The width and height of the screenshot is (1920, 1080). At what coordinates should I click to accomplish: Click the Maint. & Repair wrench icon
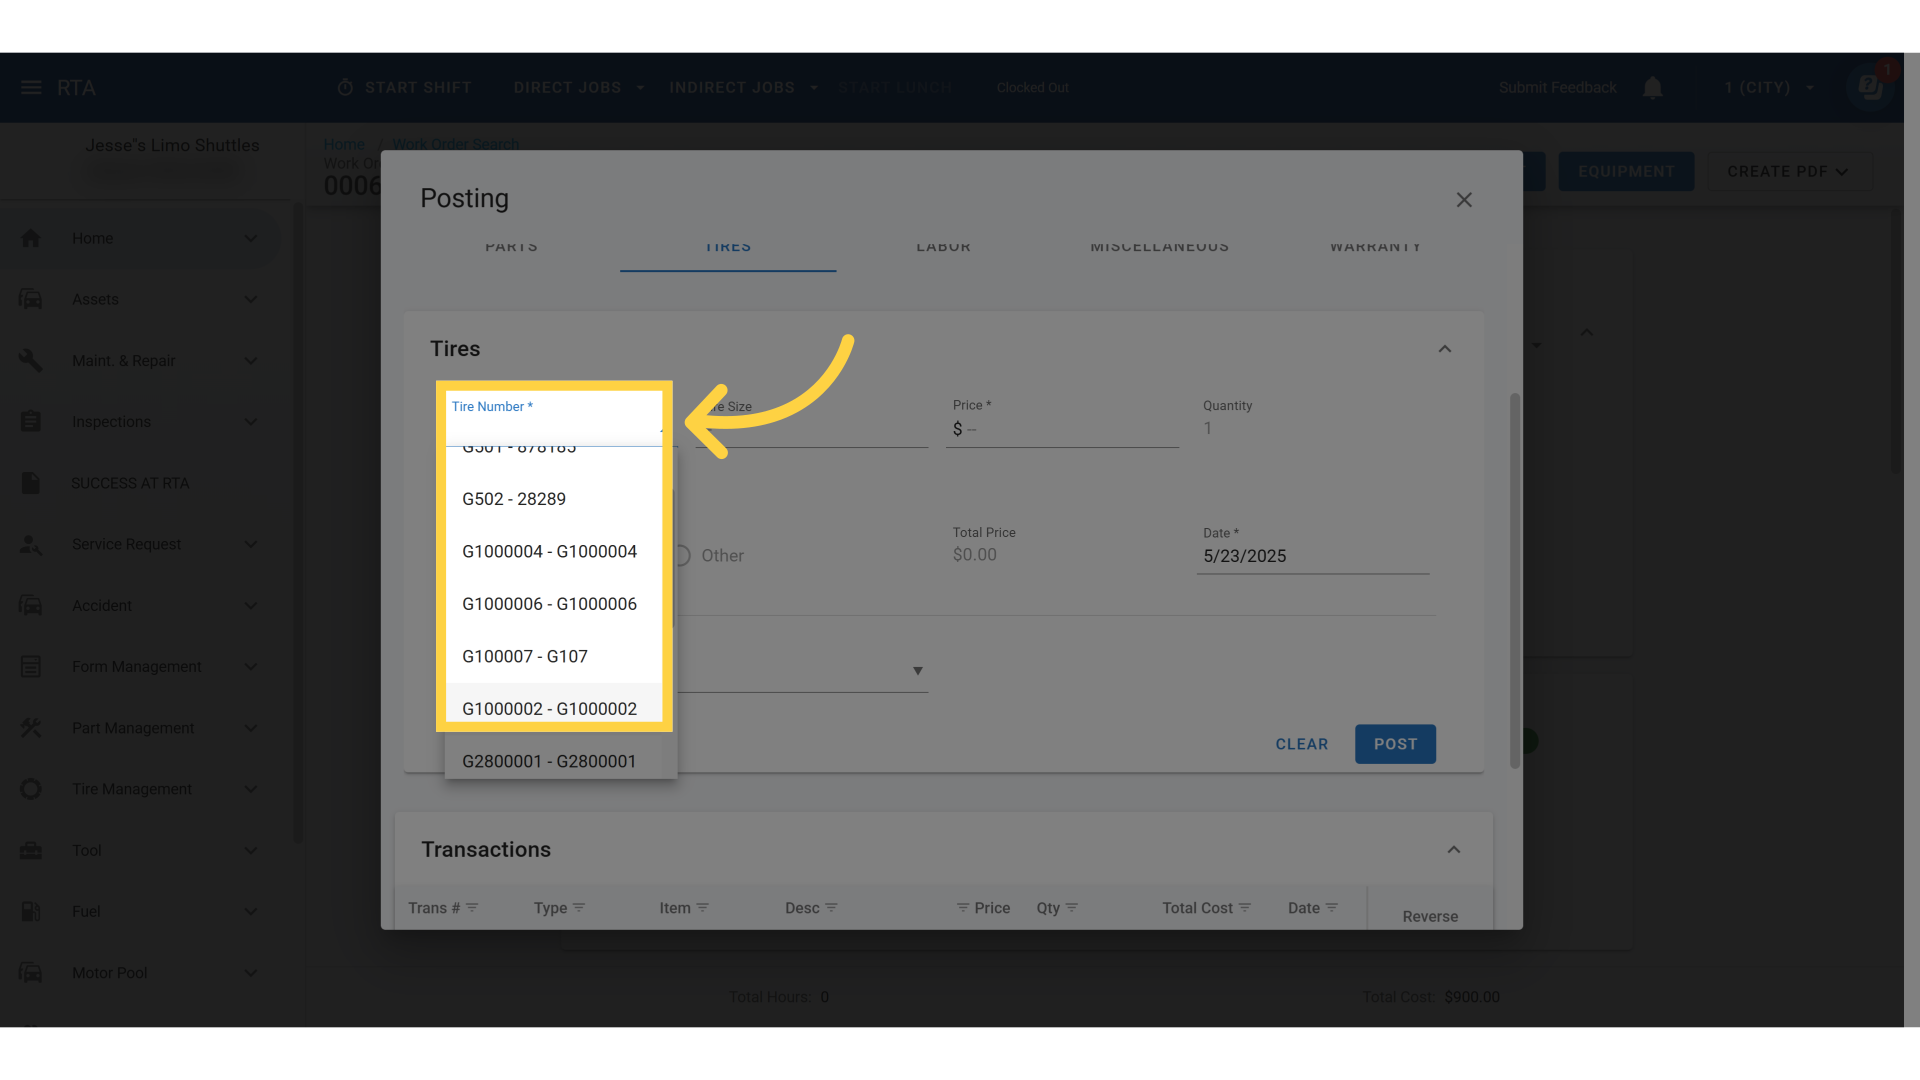click(x=31, y=360)
